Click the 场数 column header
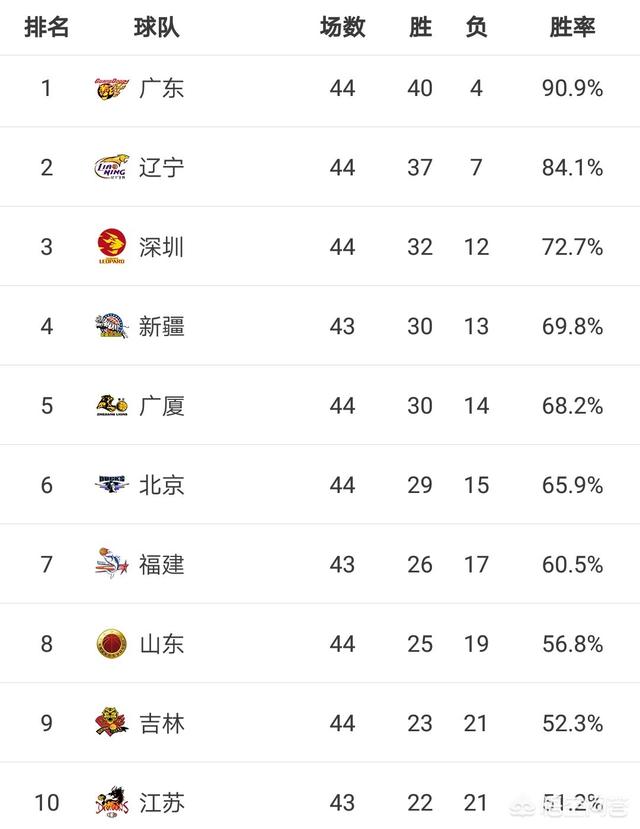The height and width of the screenshot is (829, 640). click(342, 27)
